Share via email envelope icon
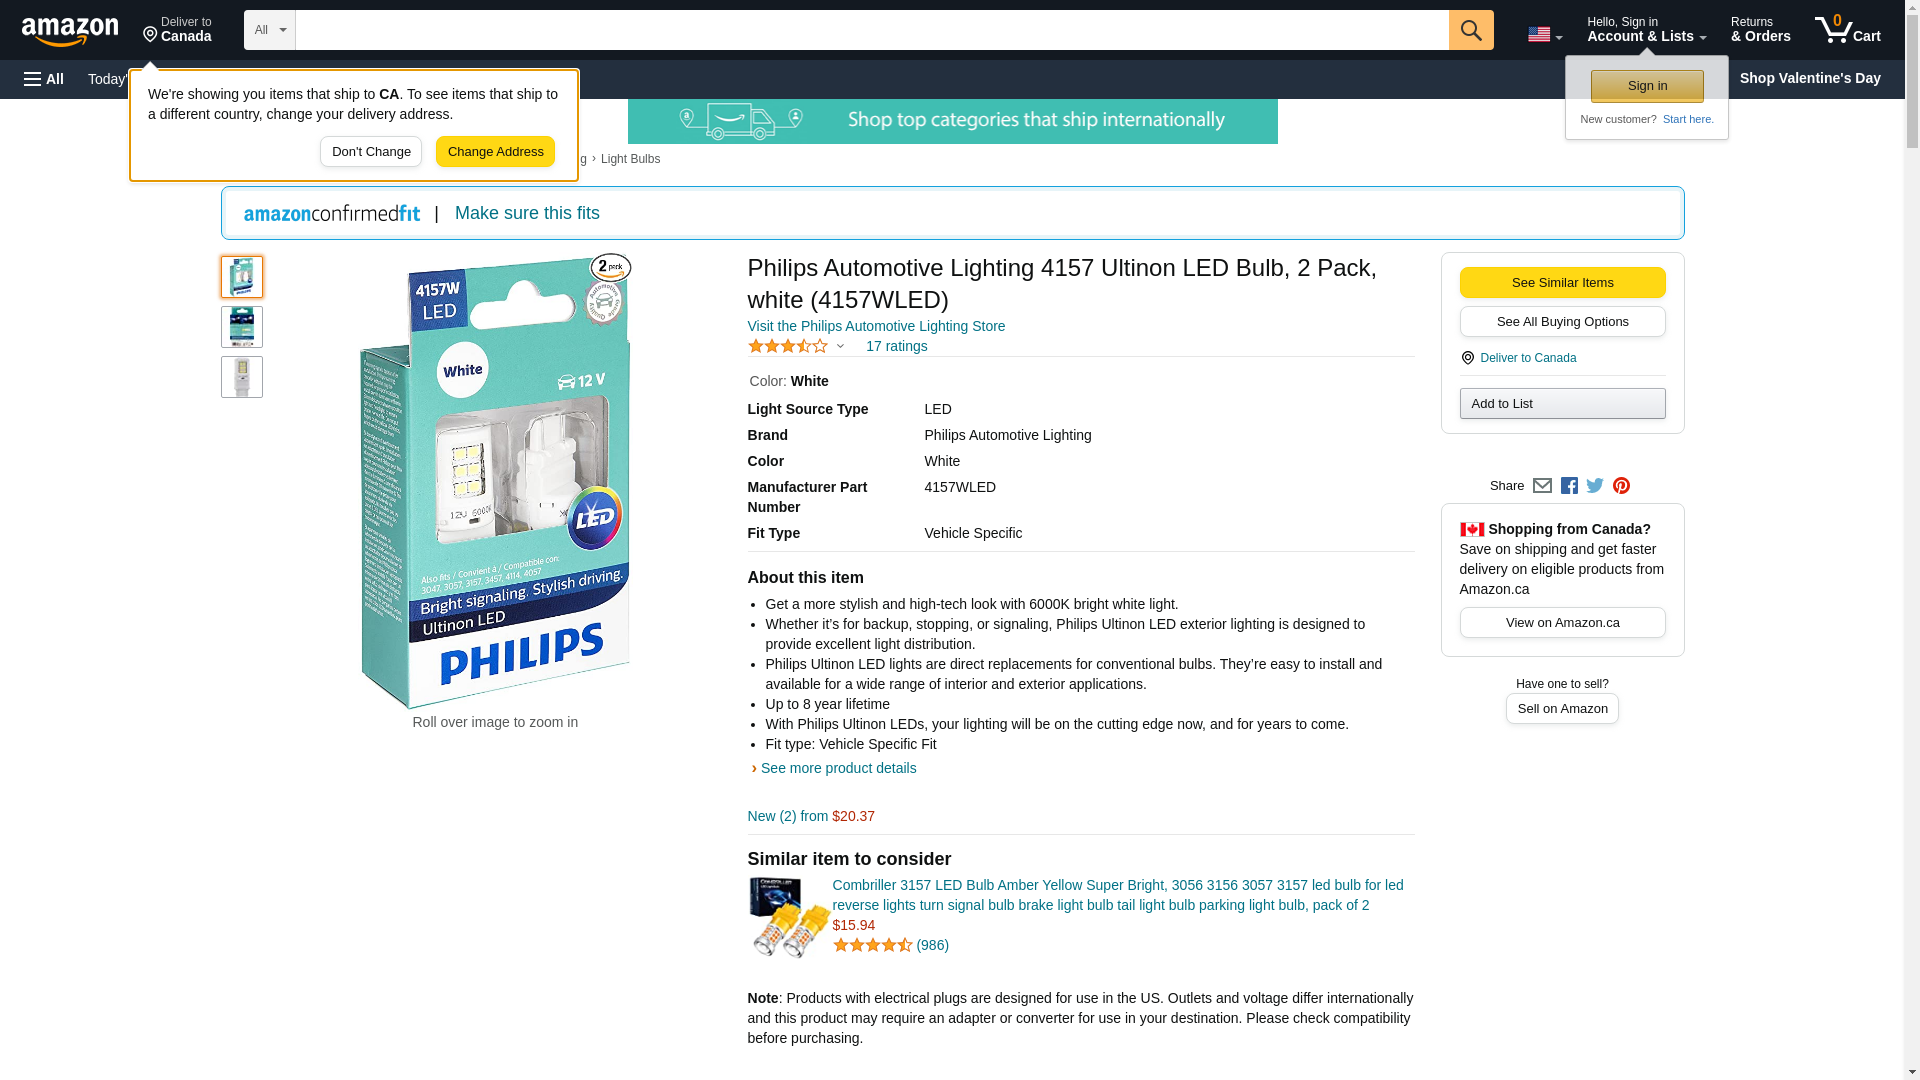1920x1080 pixels. coord(1542,486)
